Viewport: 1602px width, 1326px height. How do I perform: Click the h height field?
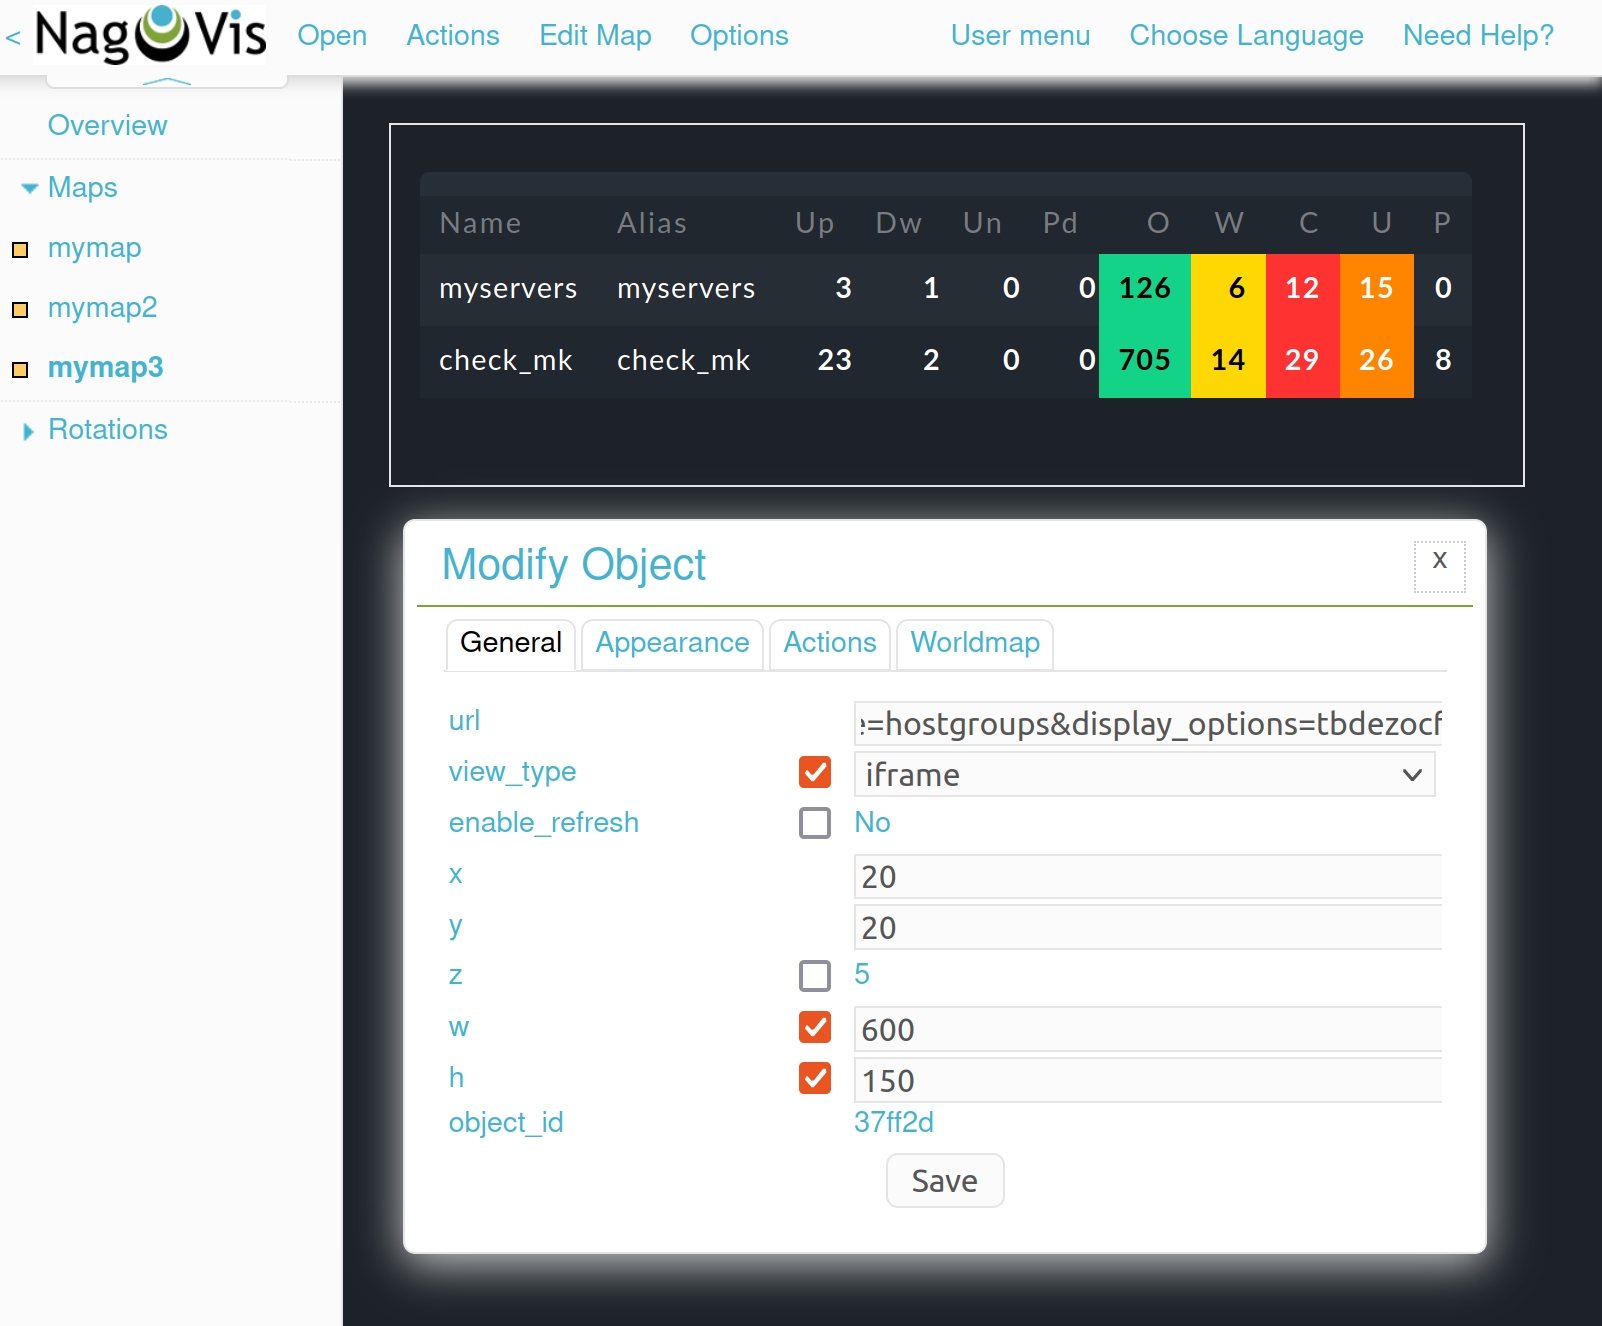click(1148, 1081)
